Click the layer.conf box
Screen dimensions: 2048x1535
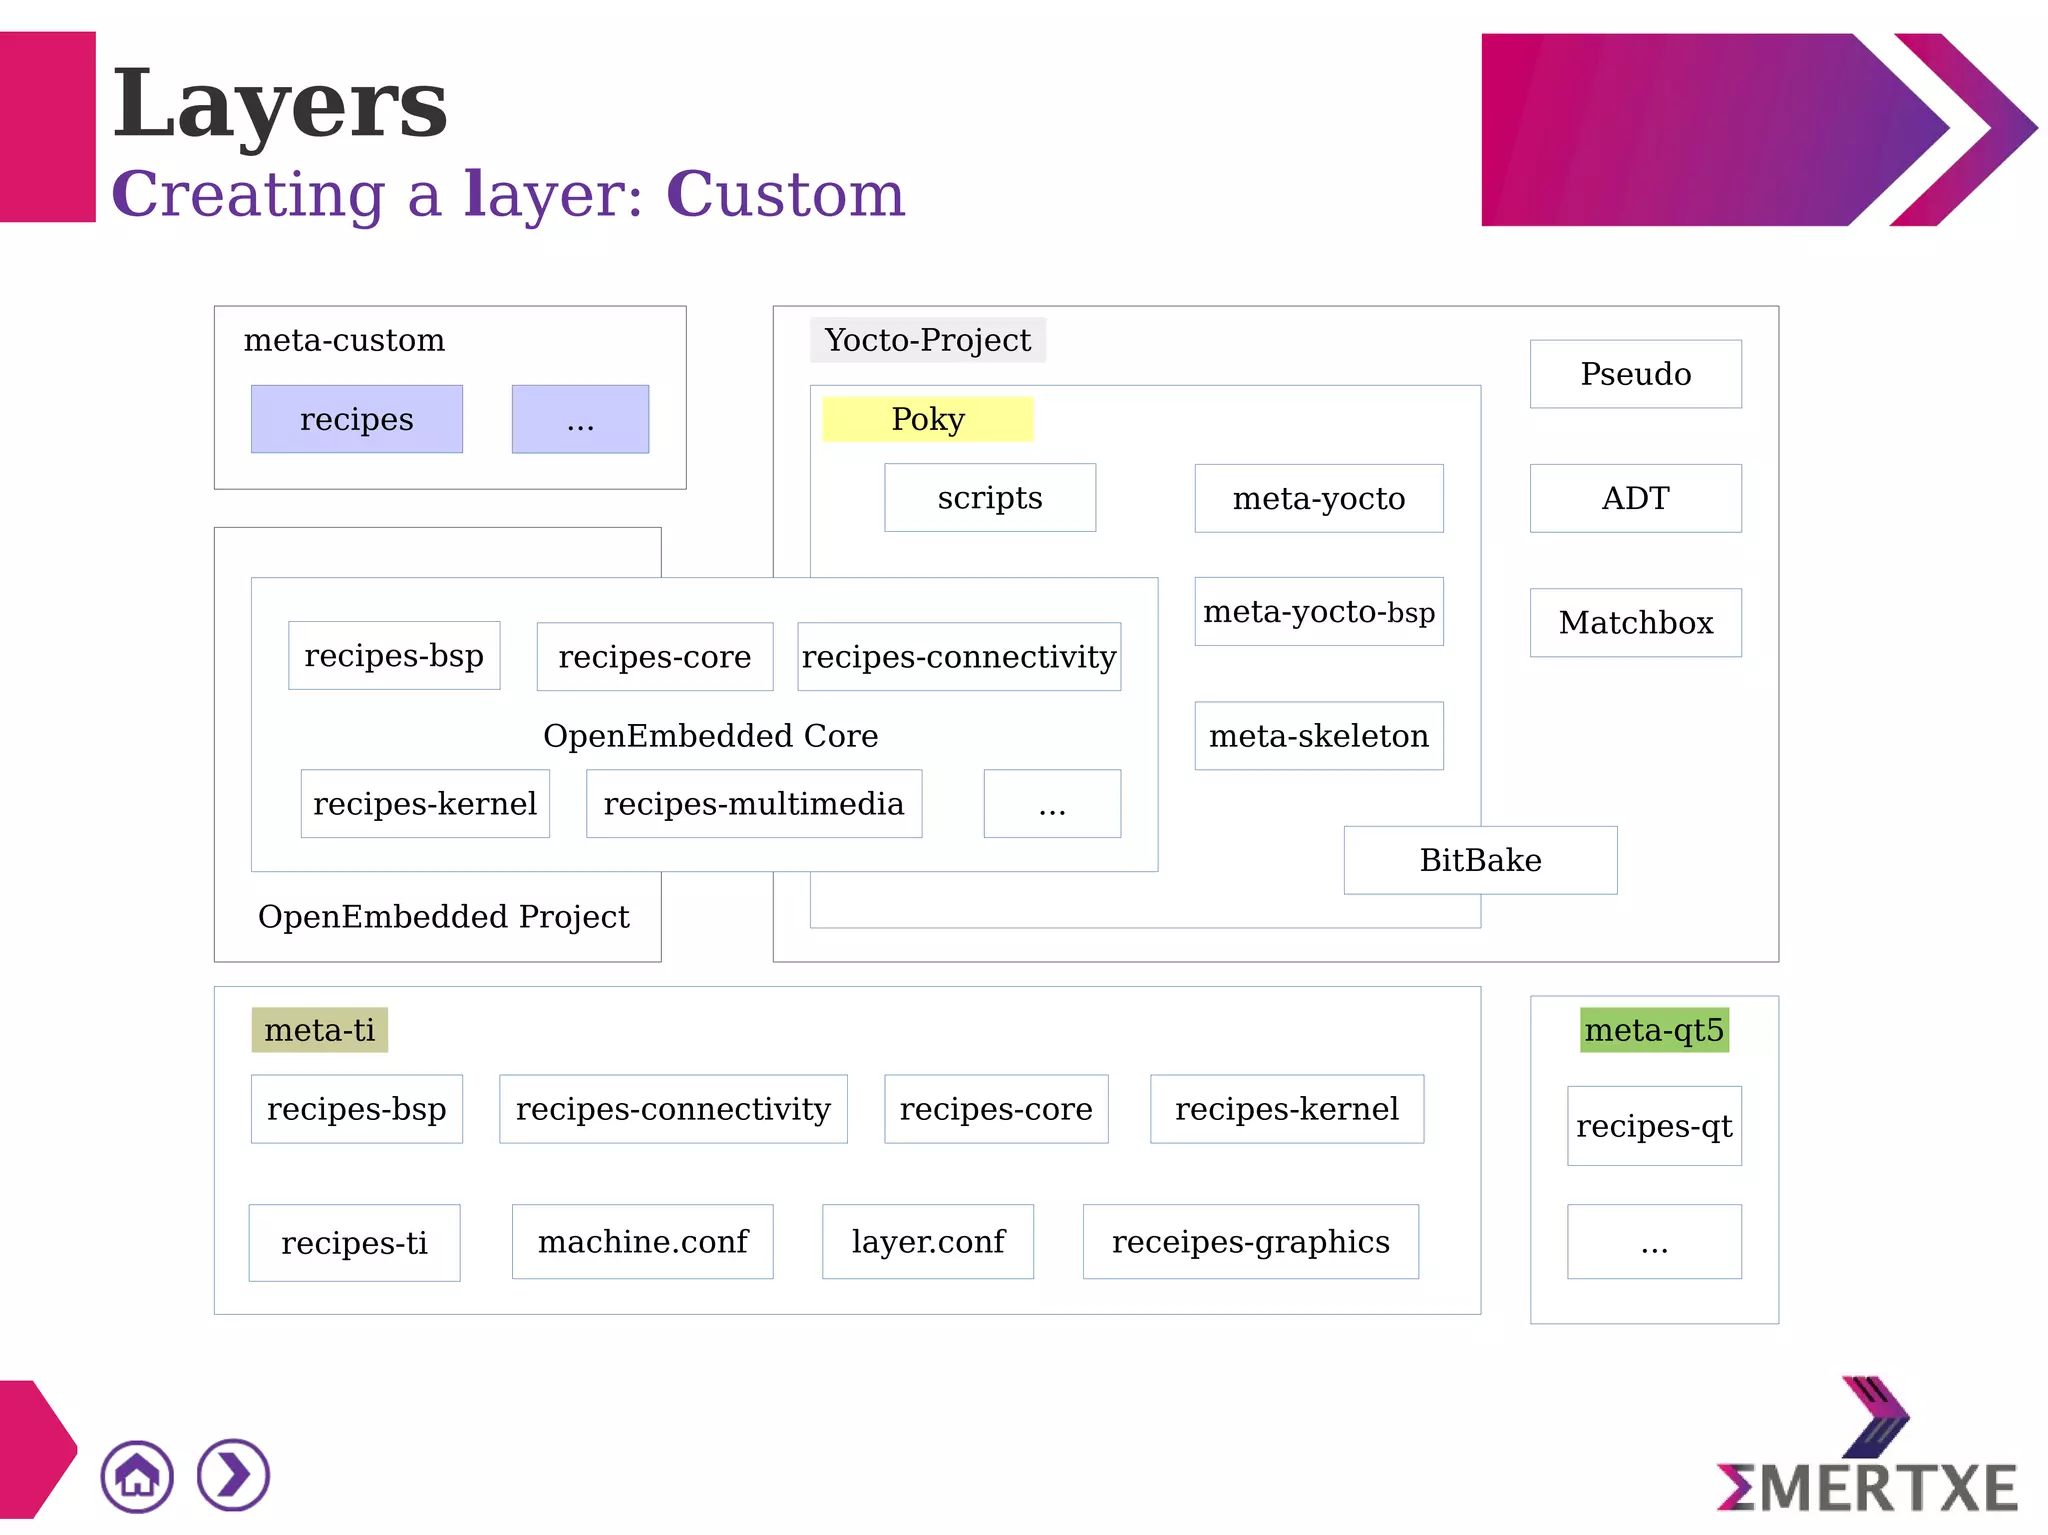927,1241
